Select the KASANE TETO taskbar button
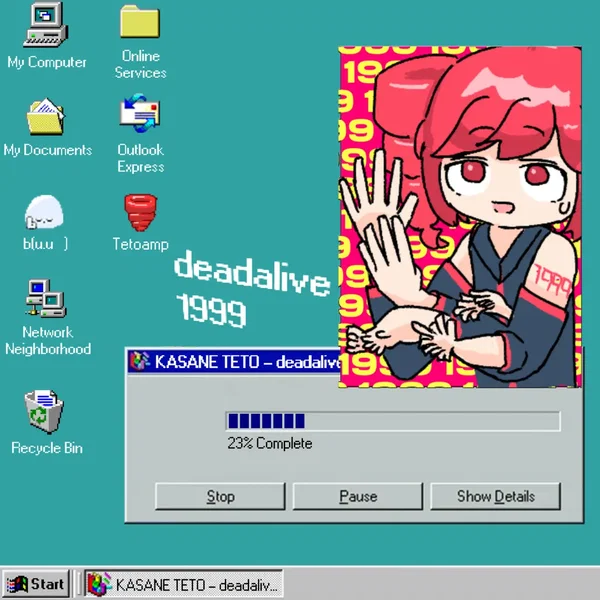Viewport: 600px width, 600px height. tap(184, 584)
